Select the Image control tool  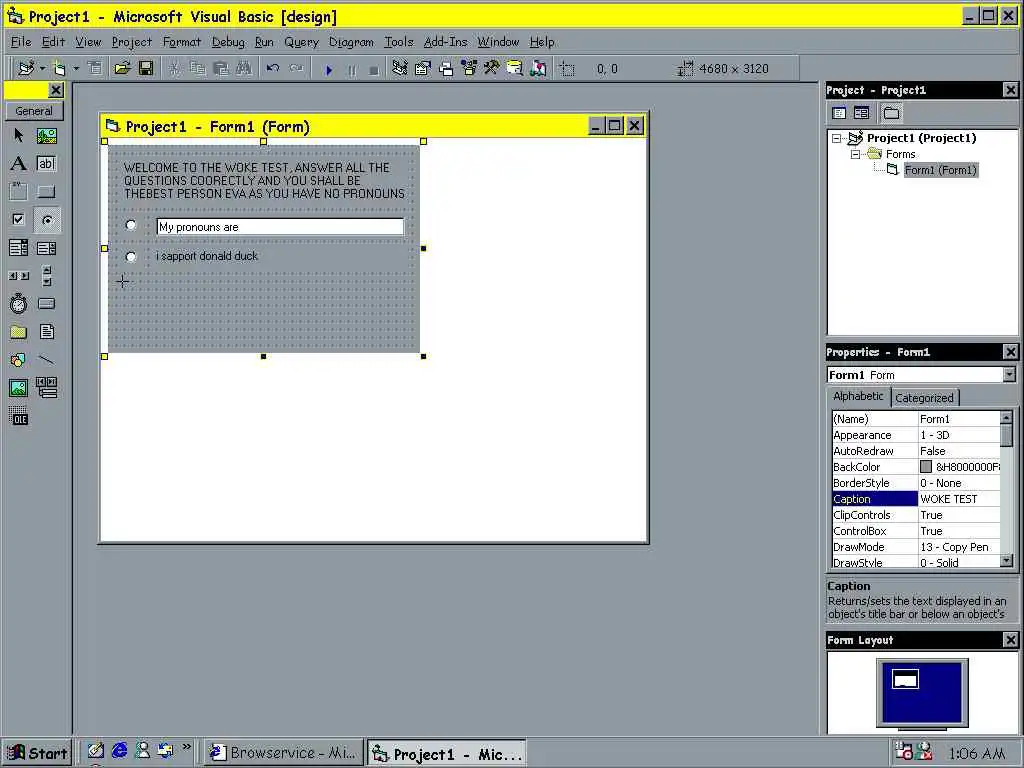18,388
